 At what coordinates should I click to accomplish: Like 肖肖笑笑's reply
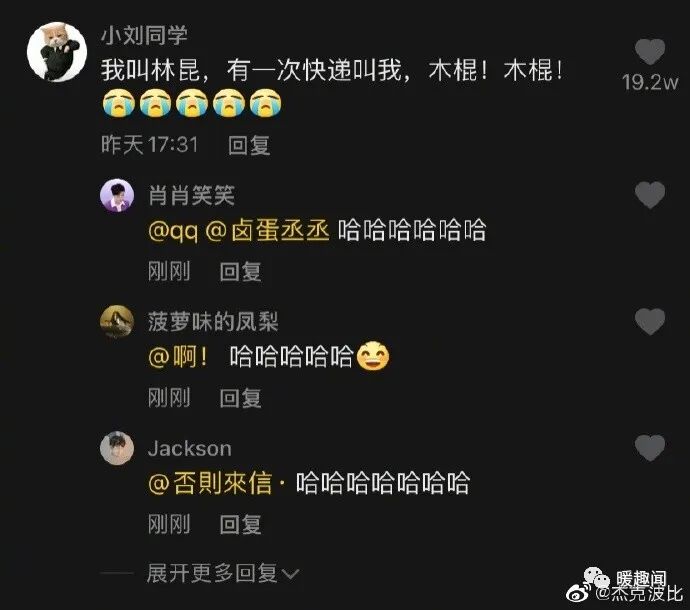650,195
